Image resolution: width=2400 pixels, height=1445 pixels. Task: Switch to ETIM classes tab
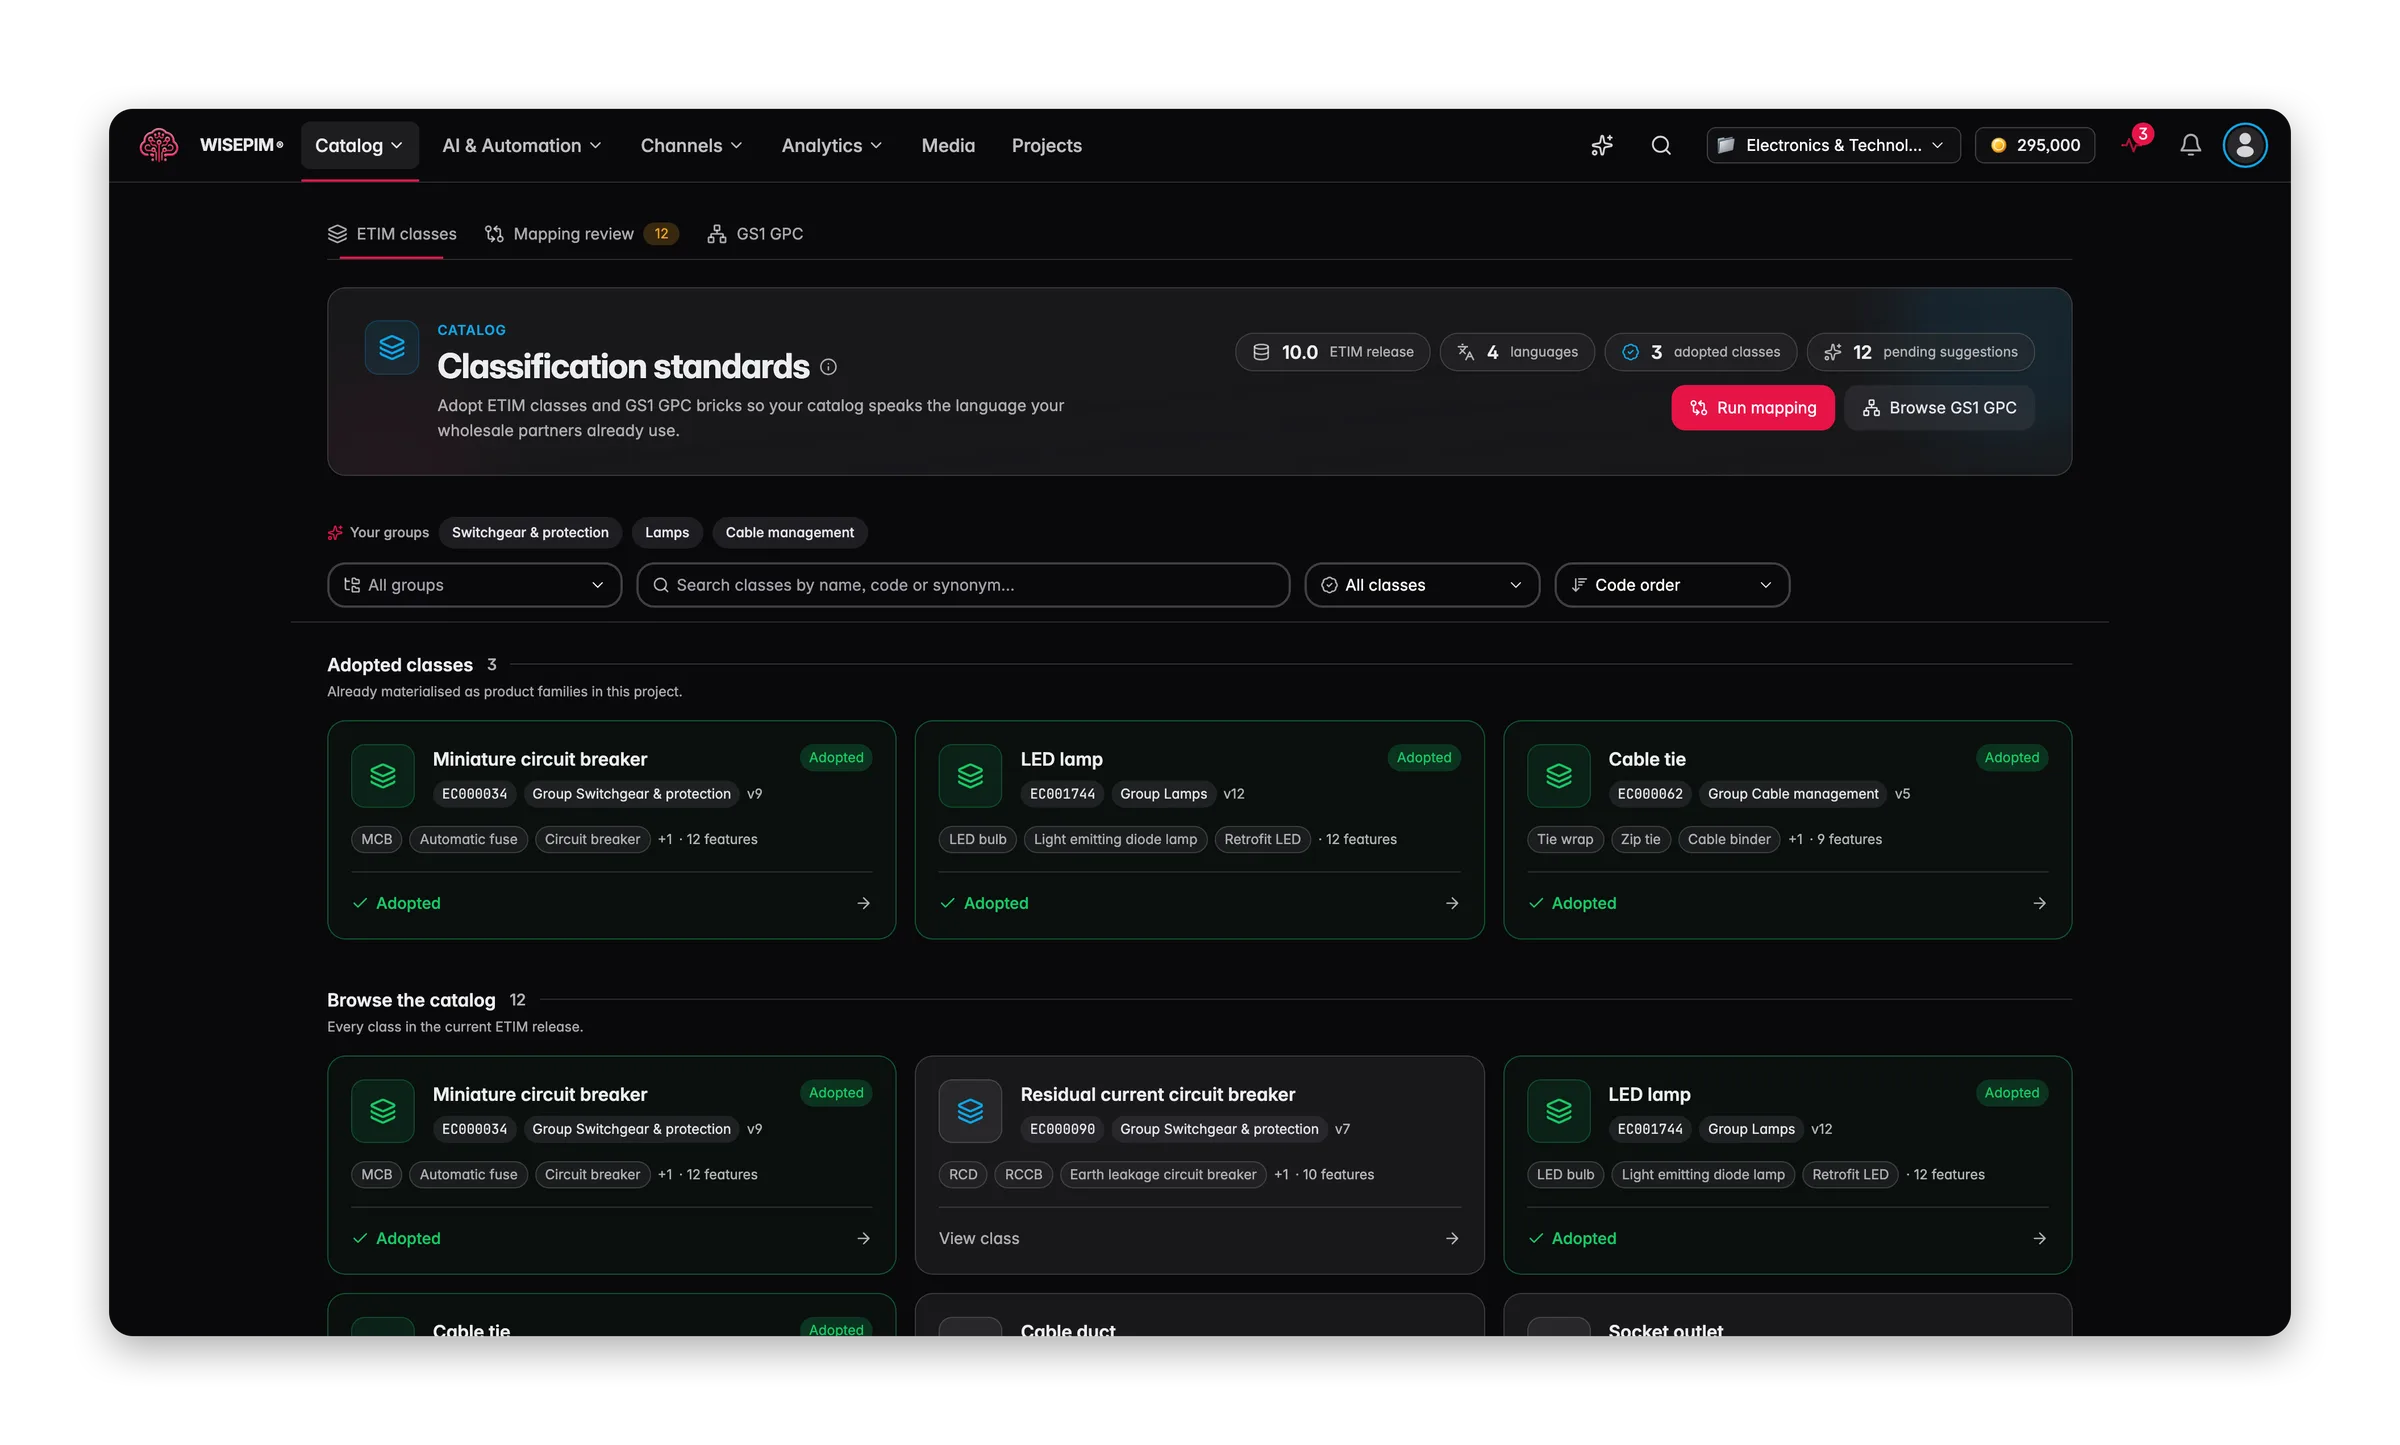pos(392,234)
